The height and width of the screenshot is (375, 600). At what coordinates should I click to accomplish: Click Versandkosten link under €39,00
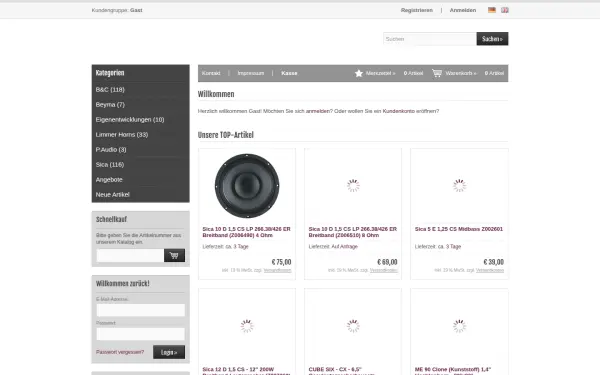click(x=490, y=270)
